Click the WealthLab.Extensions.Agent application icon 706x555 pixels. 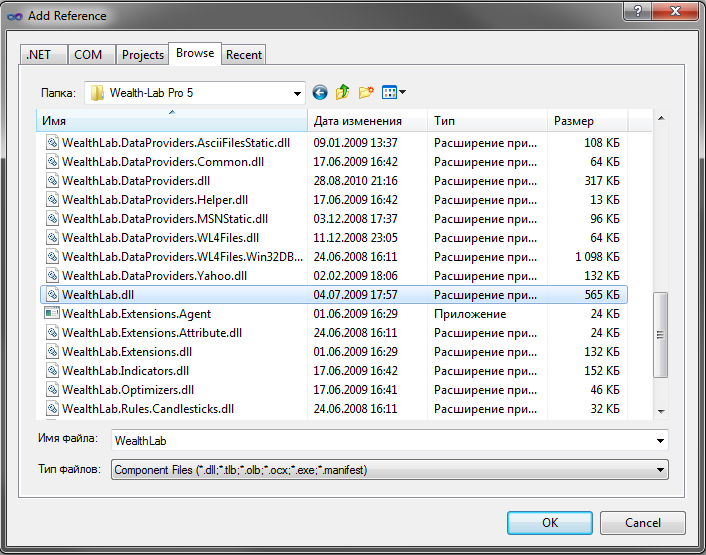pyautogui.click(x=52, y=313)
